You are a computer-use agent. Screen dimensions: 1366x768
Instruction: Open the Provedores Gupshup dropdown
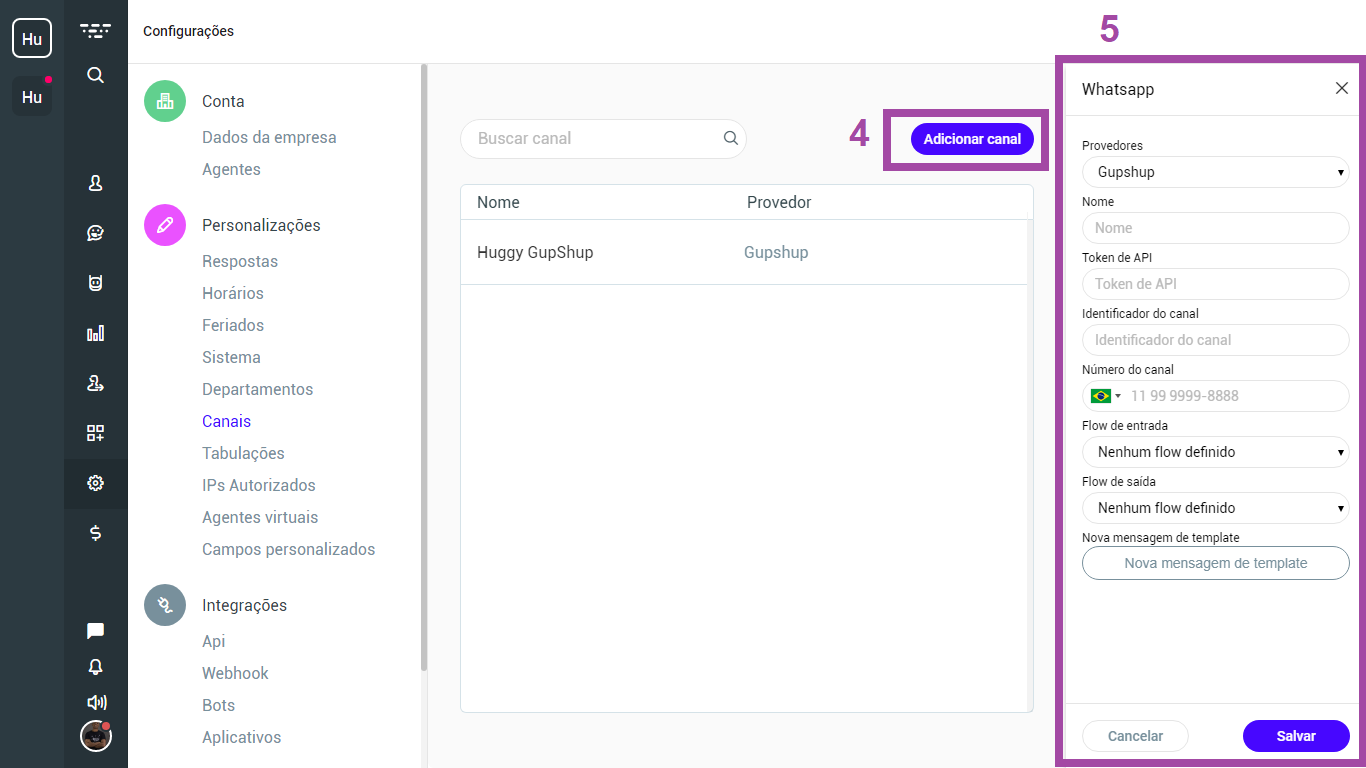click(1216, 172)
